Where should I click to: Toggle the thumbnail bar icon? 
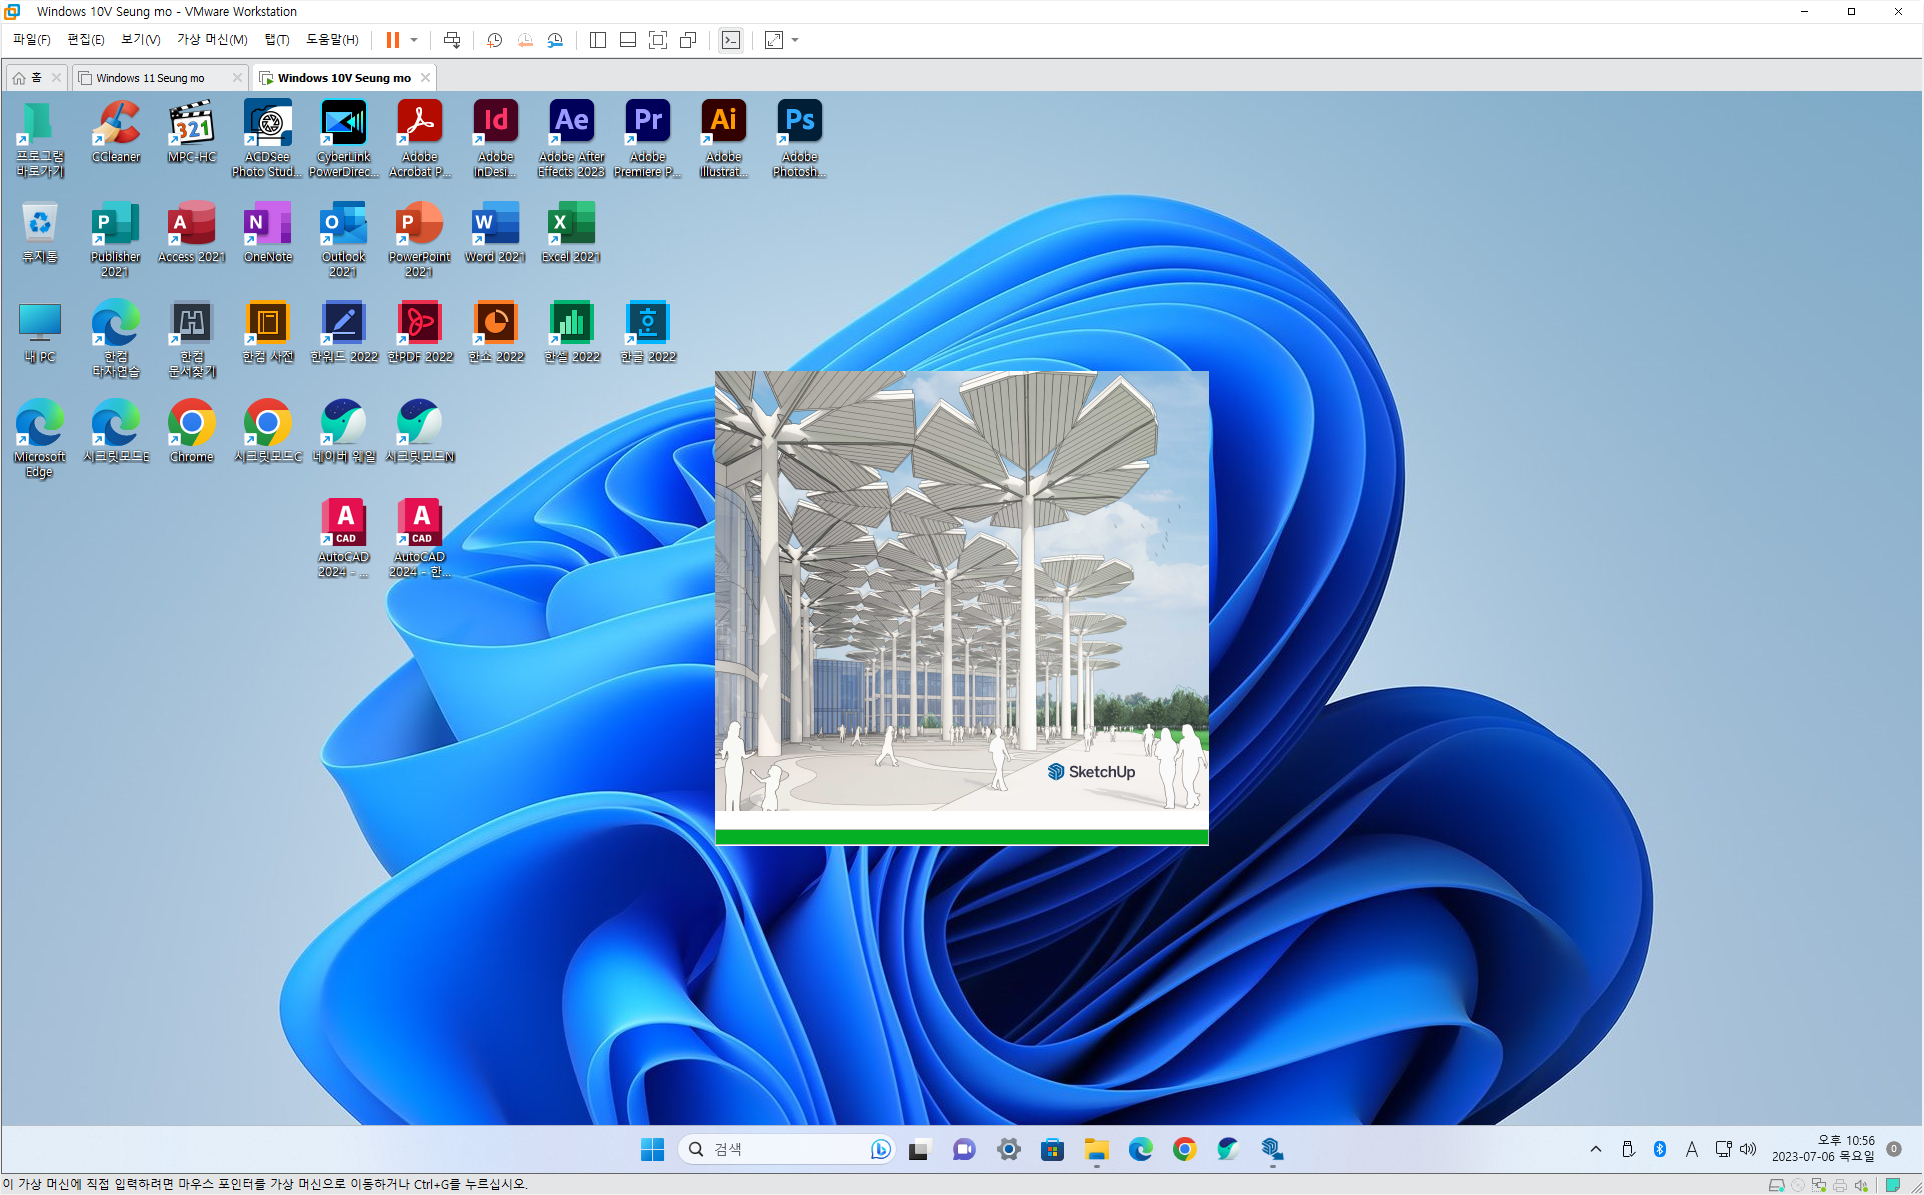pos(628,40)
